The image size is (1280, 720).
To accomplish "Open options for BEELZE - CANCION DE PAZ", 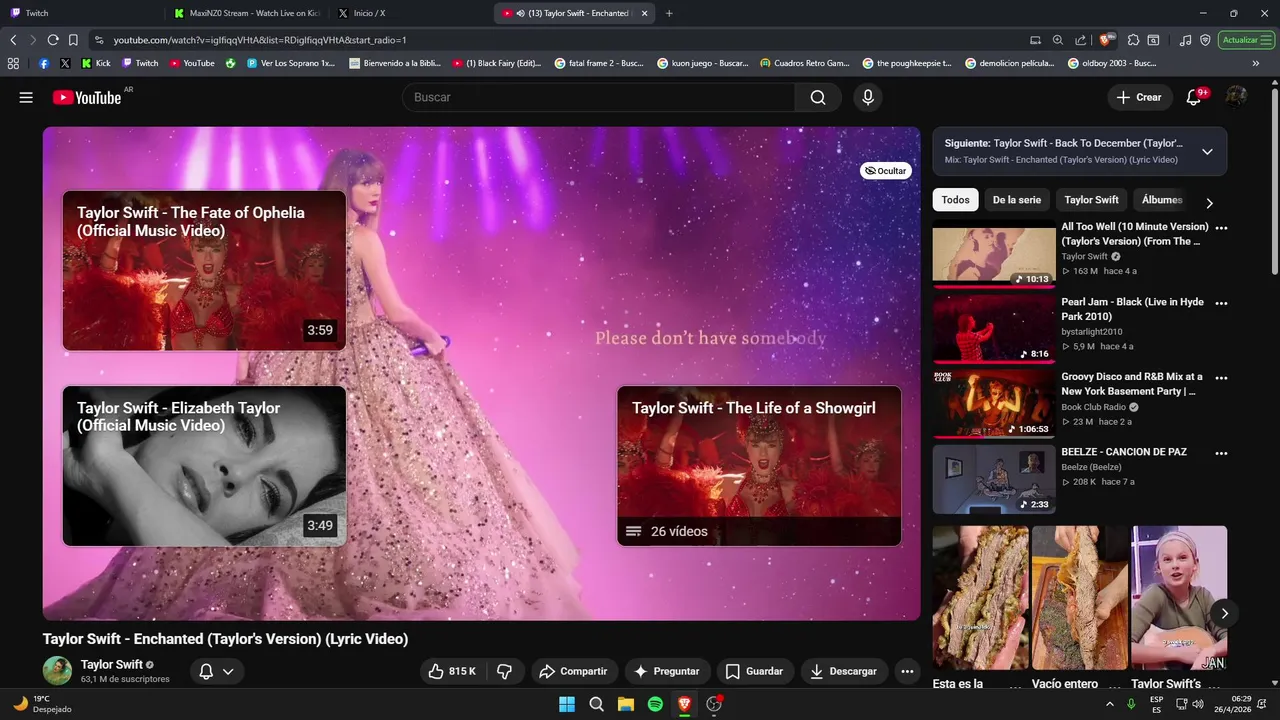I will coord(1221,453).
